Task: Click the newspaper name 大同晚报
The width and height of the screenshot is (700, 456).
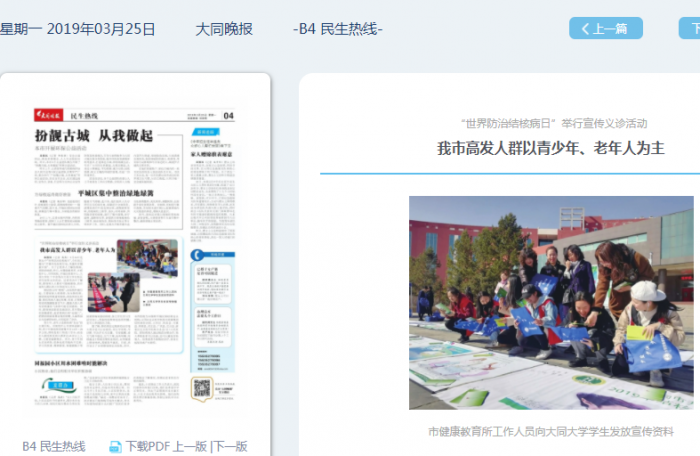Action: coord(224,29)
